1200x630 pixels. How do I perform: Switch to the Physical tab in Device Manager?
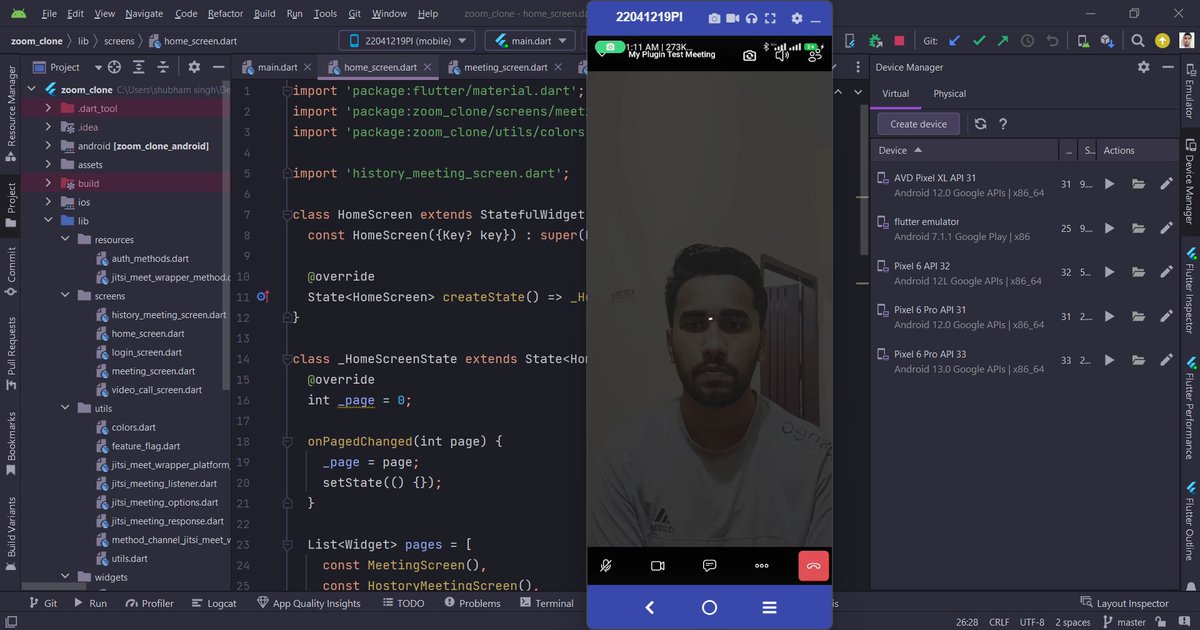[x=950, y=94]
